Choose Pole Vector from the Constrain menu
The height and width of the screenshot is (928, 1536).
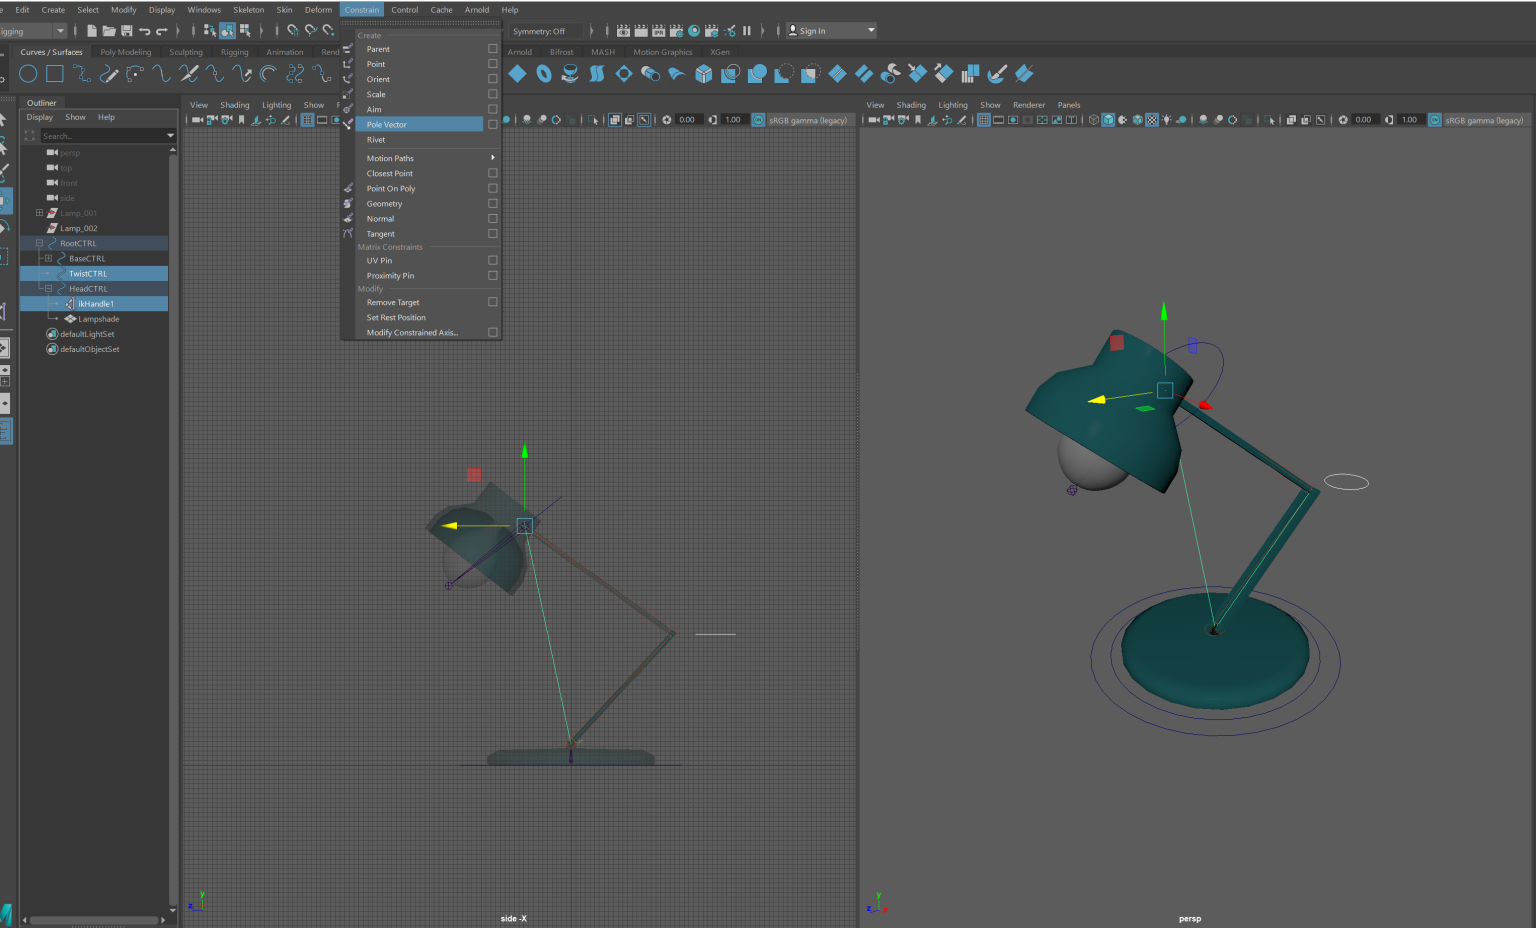387,125
